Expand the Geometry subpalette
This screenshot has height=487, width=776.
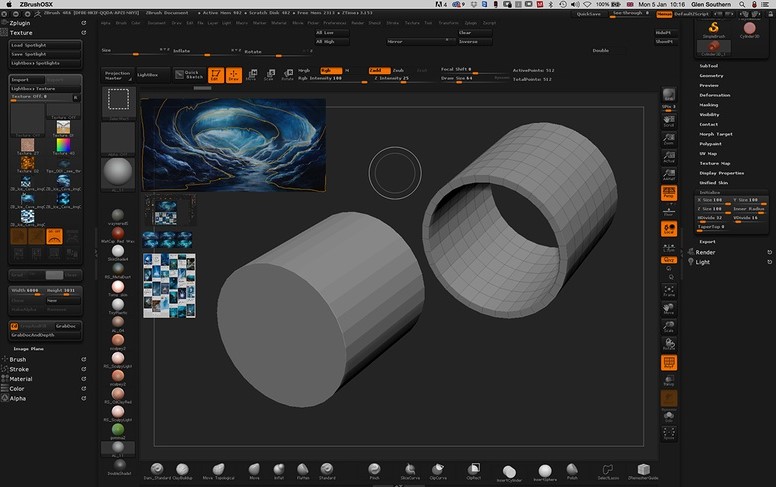click(x=711, y=75)
